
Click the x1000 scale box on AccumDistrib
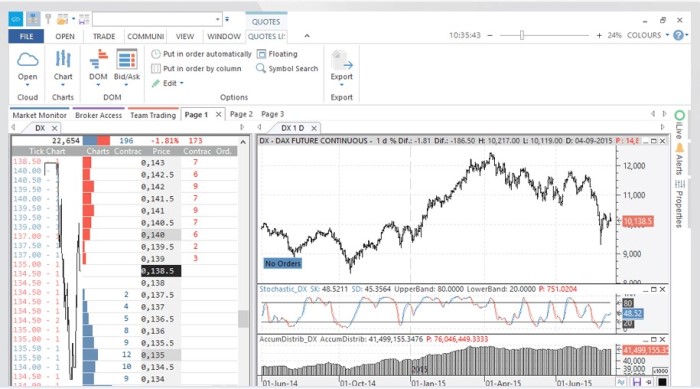click(661, 371)
